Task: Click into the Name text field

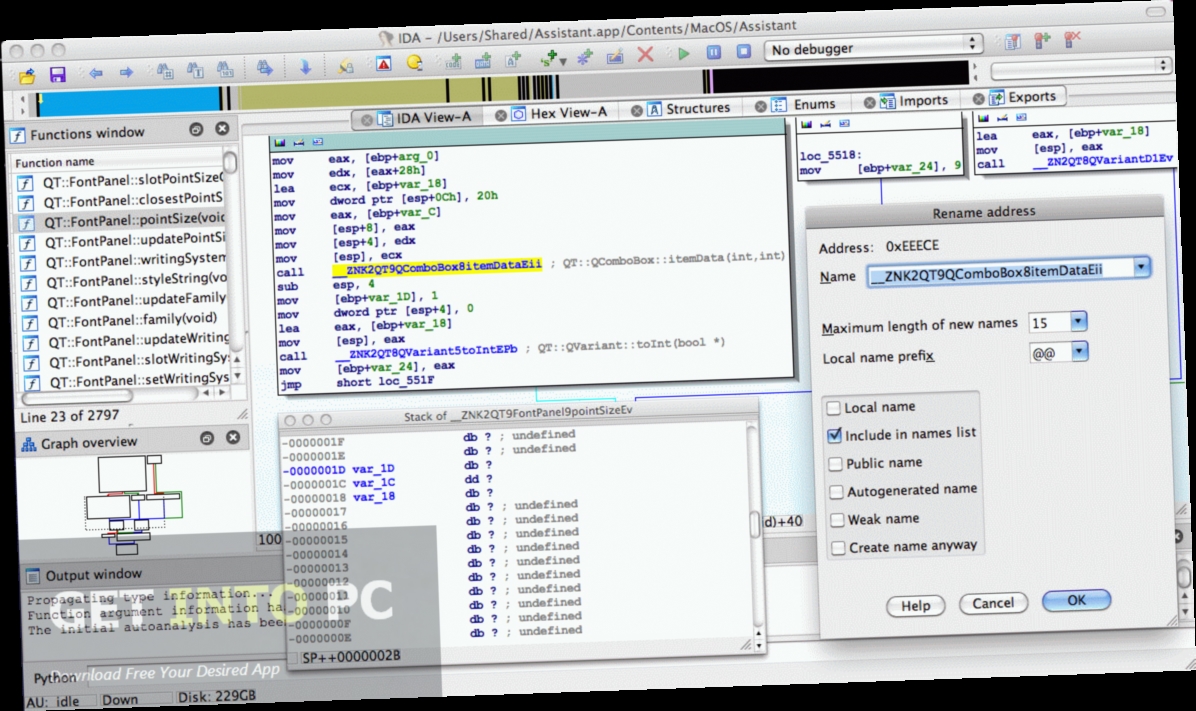Action: [999, 272]
